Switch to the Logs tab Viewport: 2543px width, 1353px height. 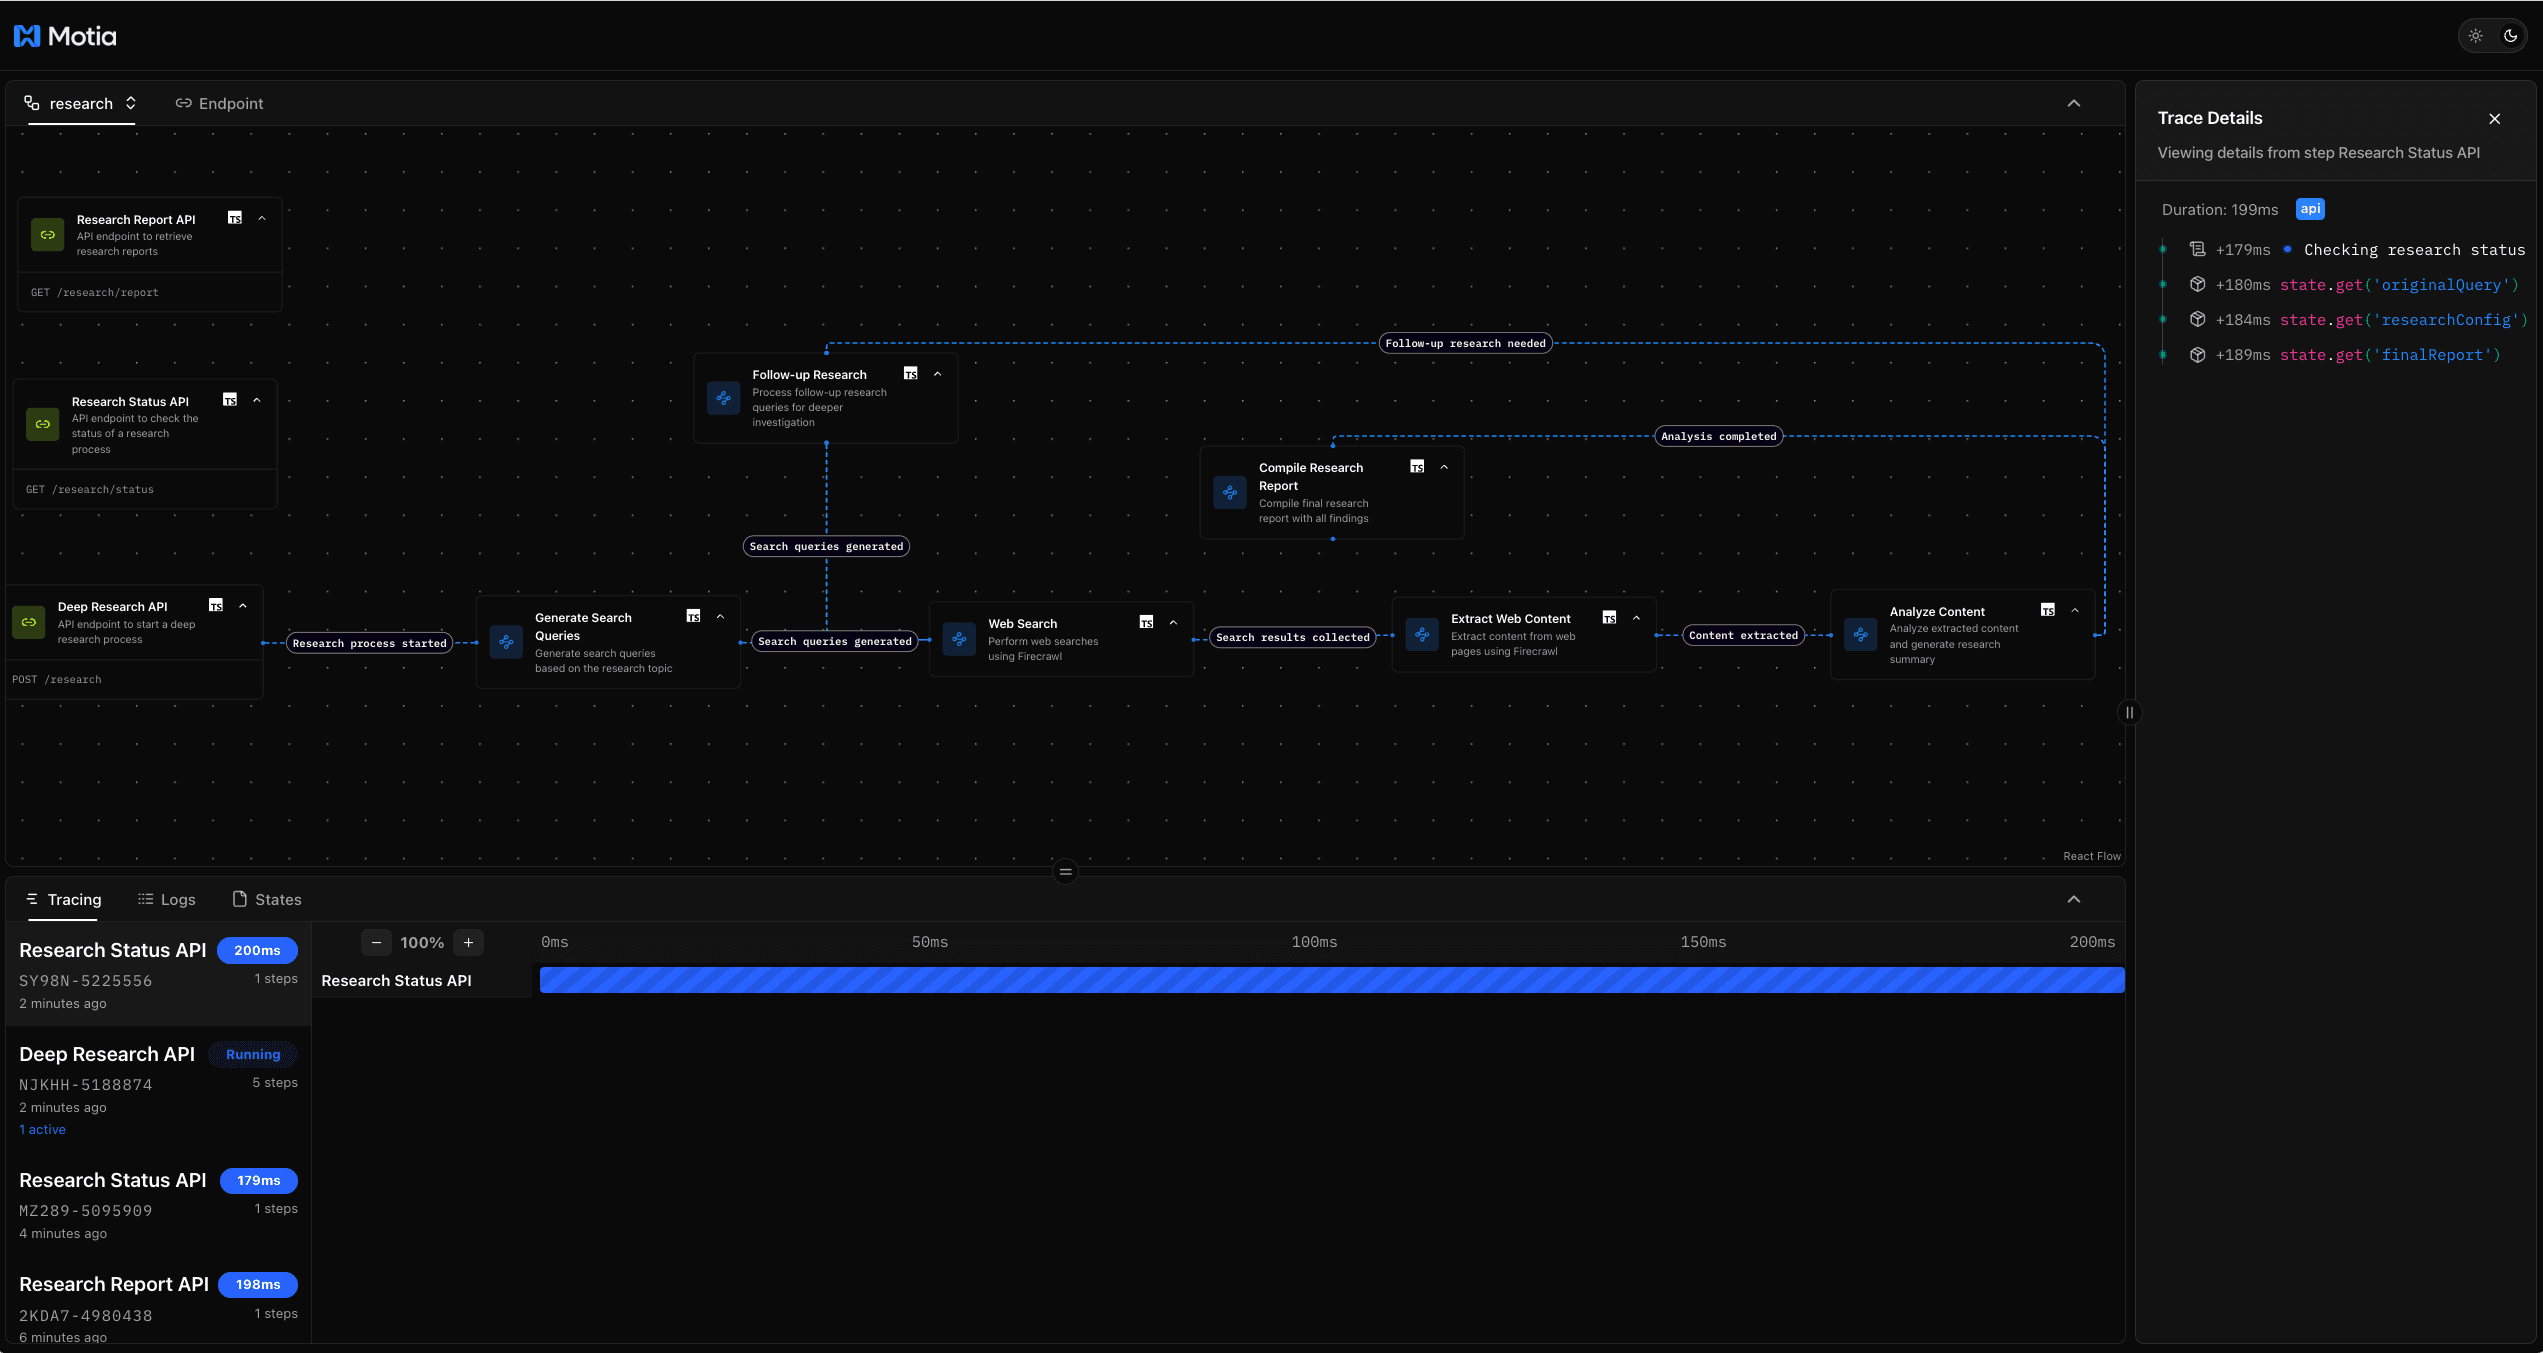pyautogui.click(x=166, y=899)
